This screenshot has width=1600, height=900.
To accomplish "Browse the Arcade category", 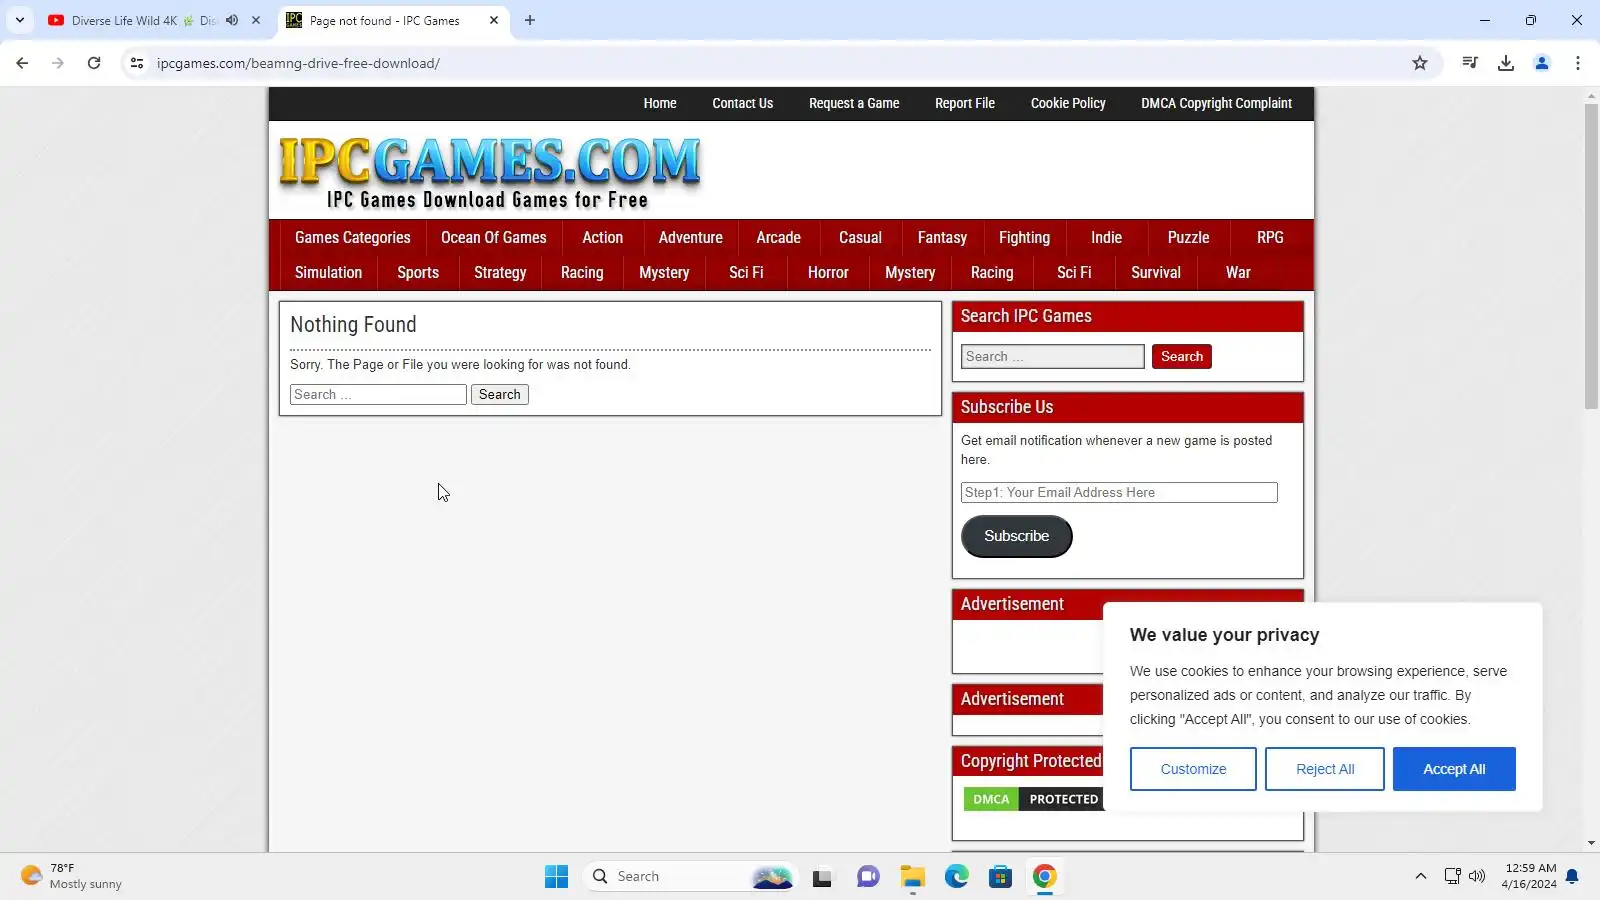I will point(779,238).
